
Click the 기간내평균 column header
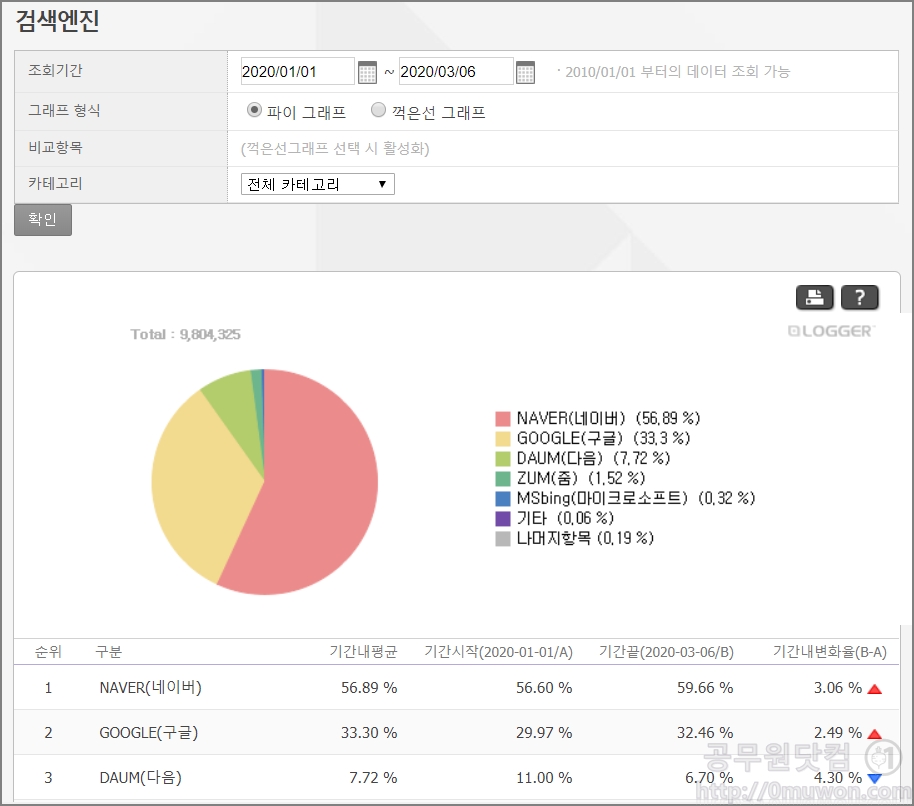[x=363, y=652]
